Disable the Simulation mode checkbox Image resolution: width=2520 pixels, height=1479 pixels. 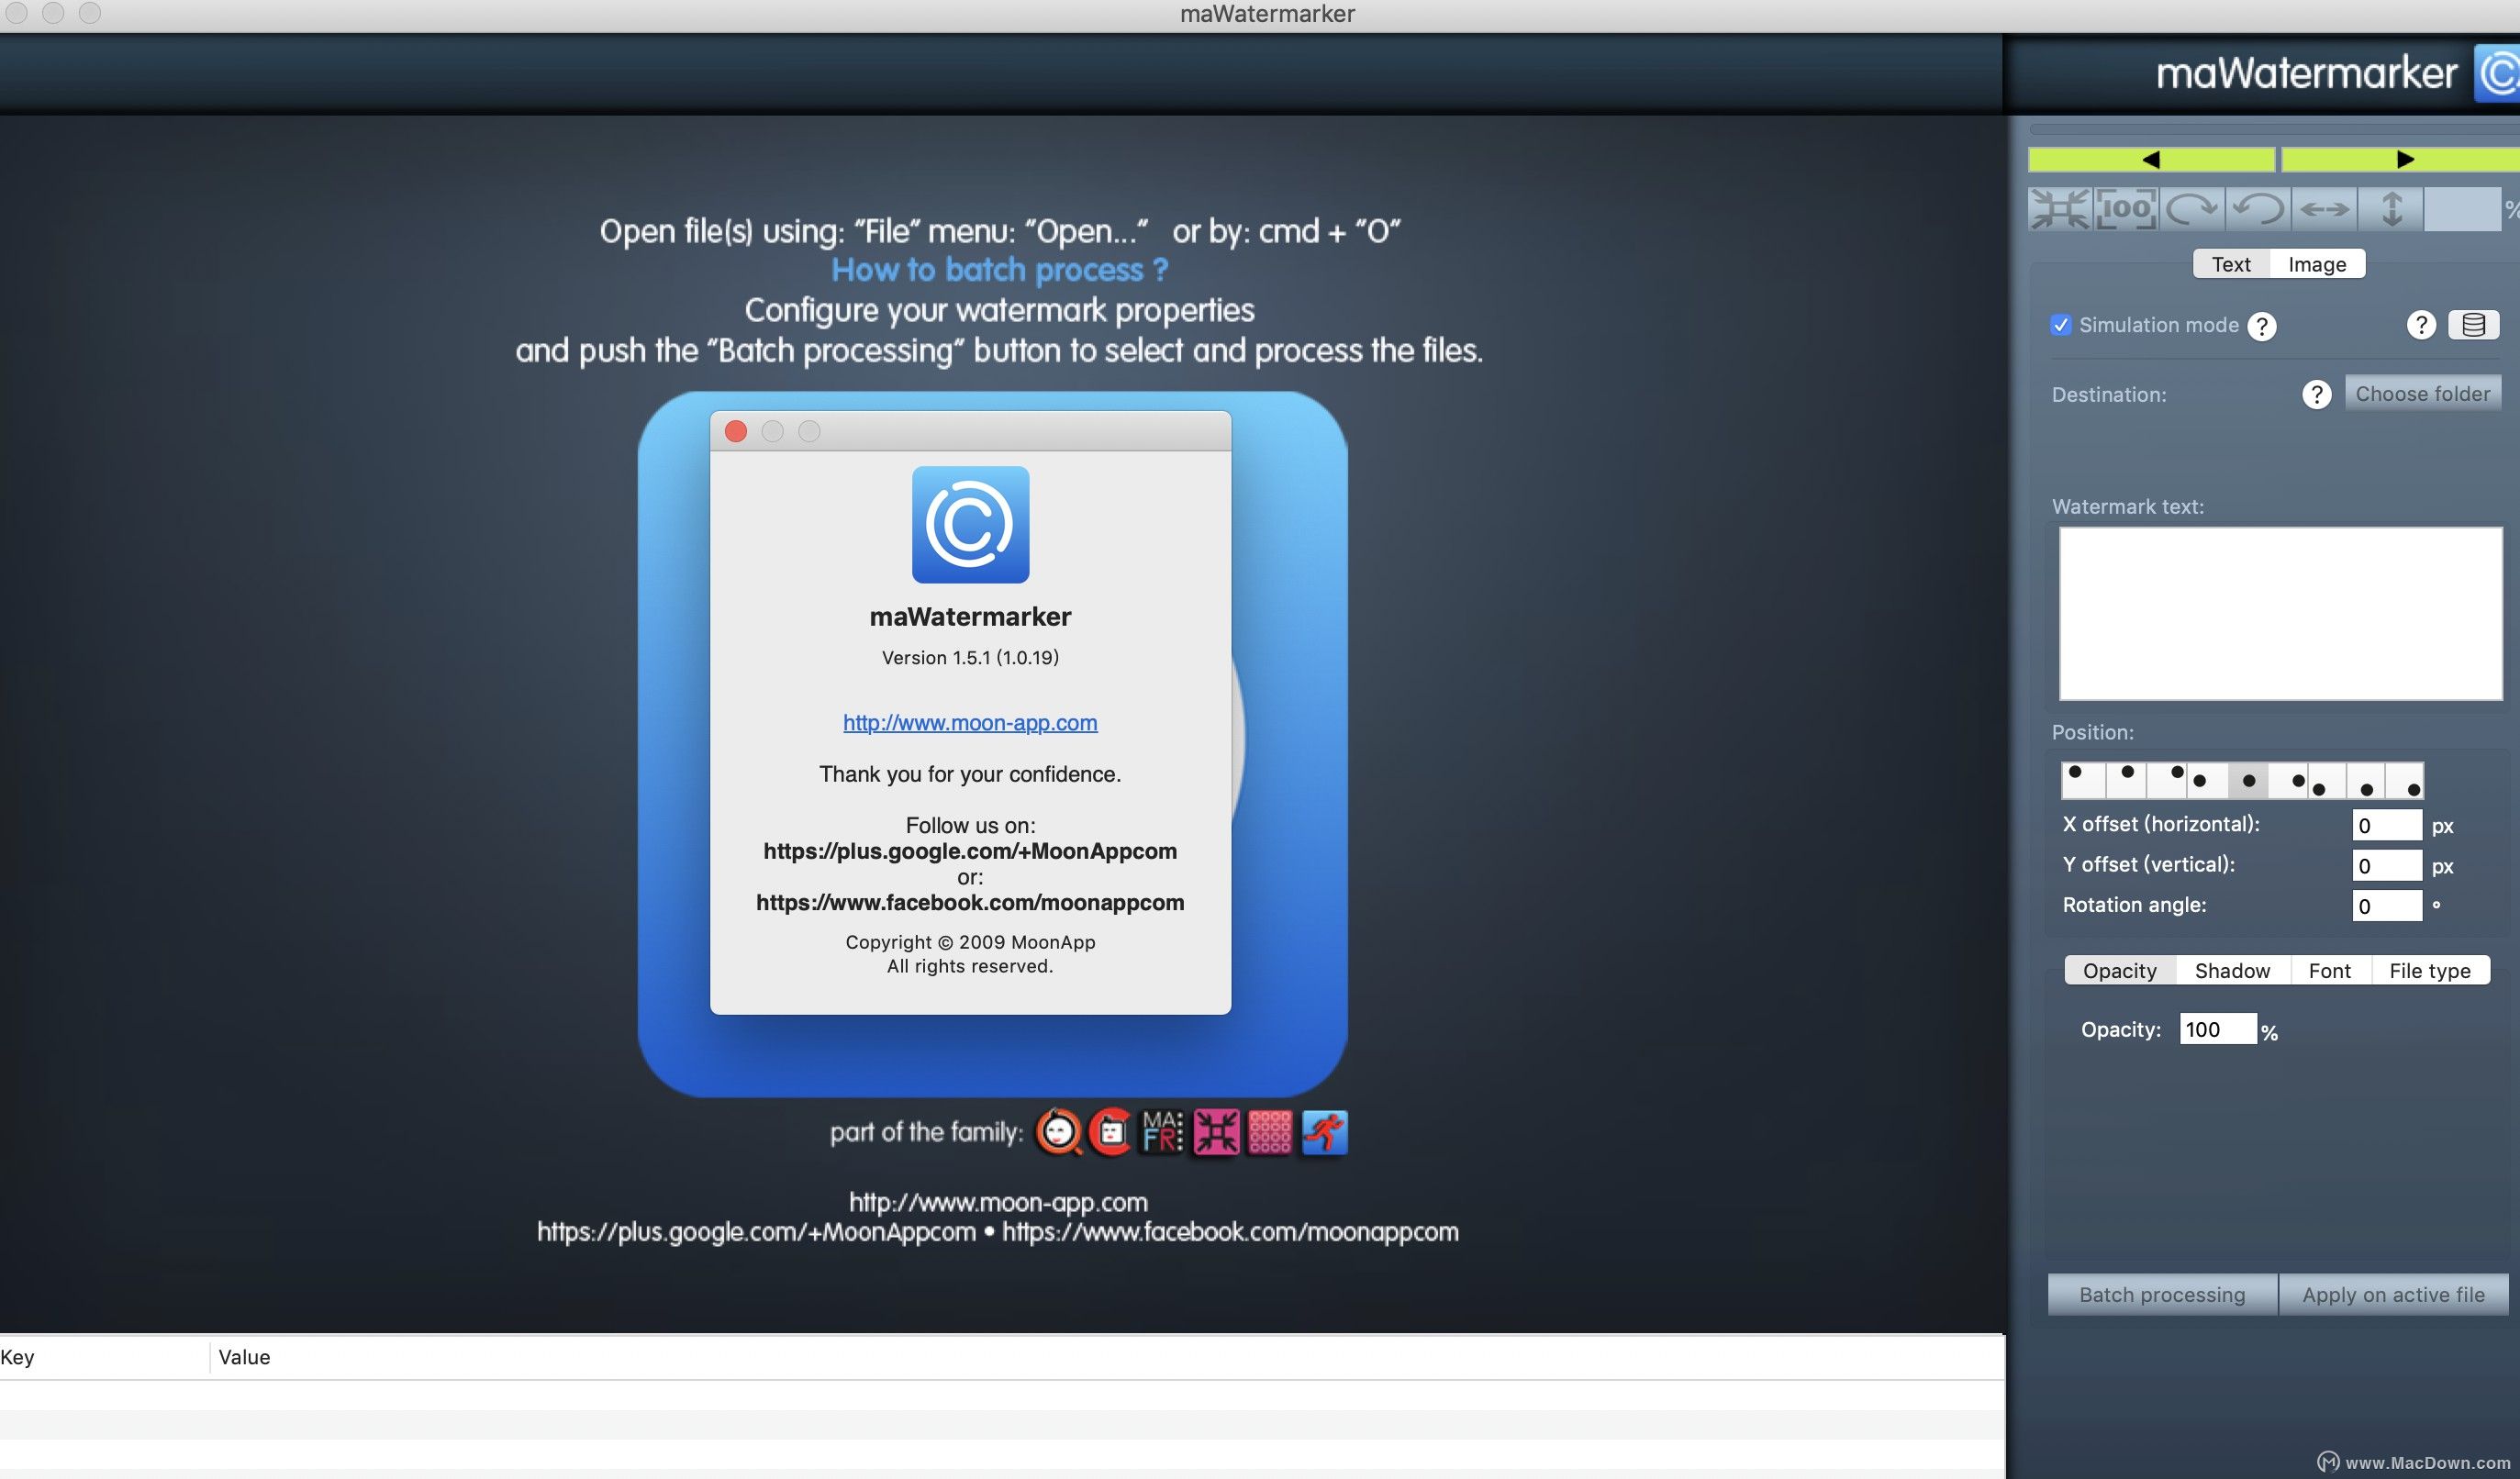pyautogui.click(x=2060, y=325)
